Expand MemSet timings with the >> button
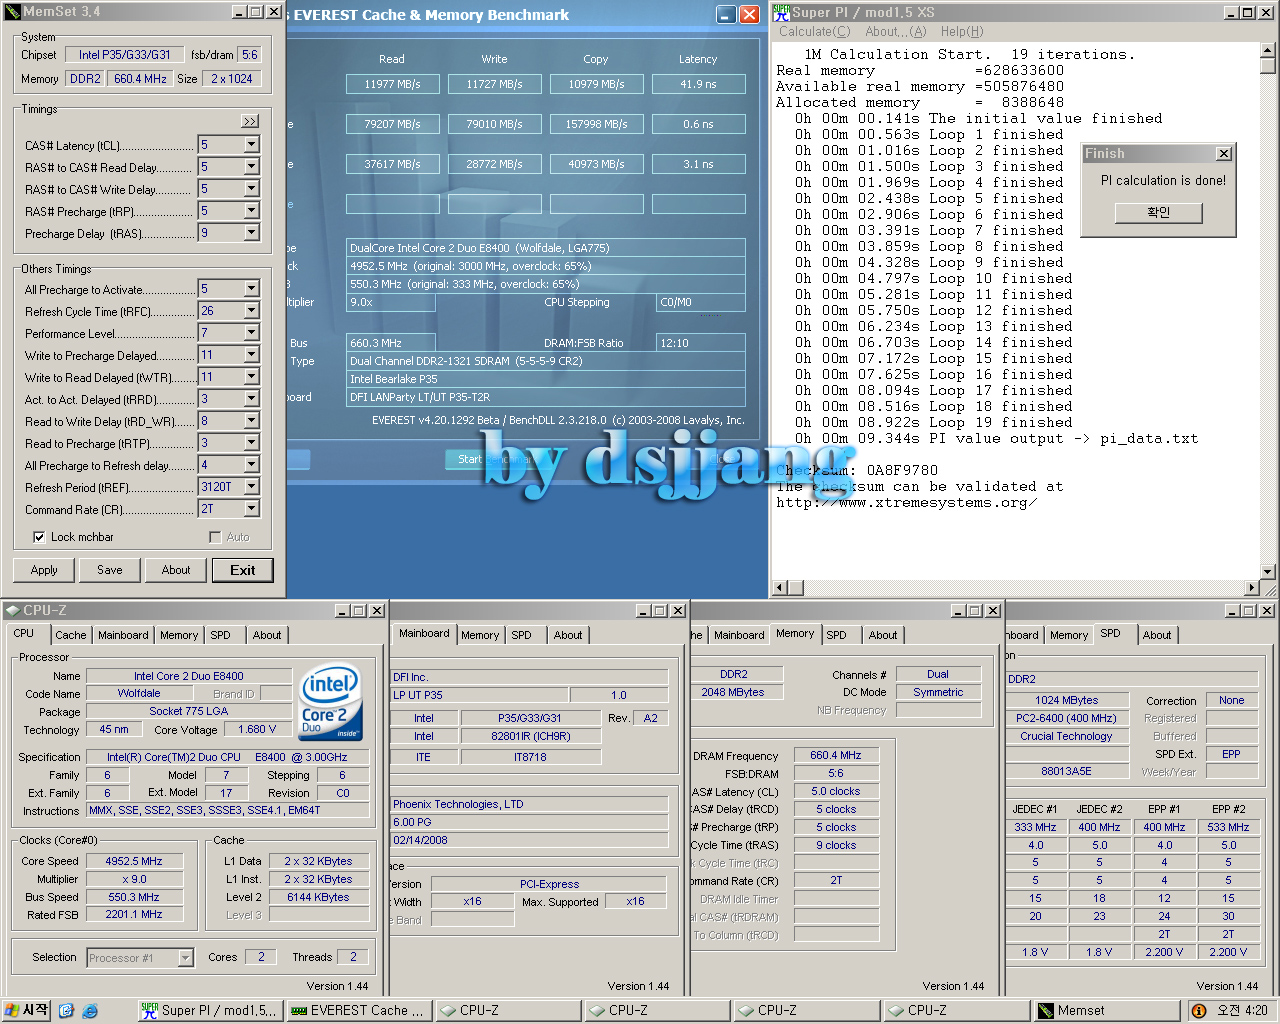 [250, 121]
